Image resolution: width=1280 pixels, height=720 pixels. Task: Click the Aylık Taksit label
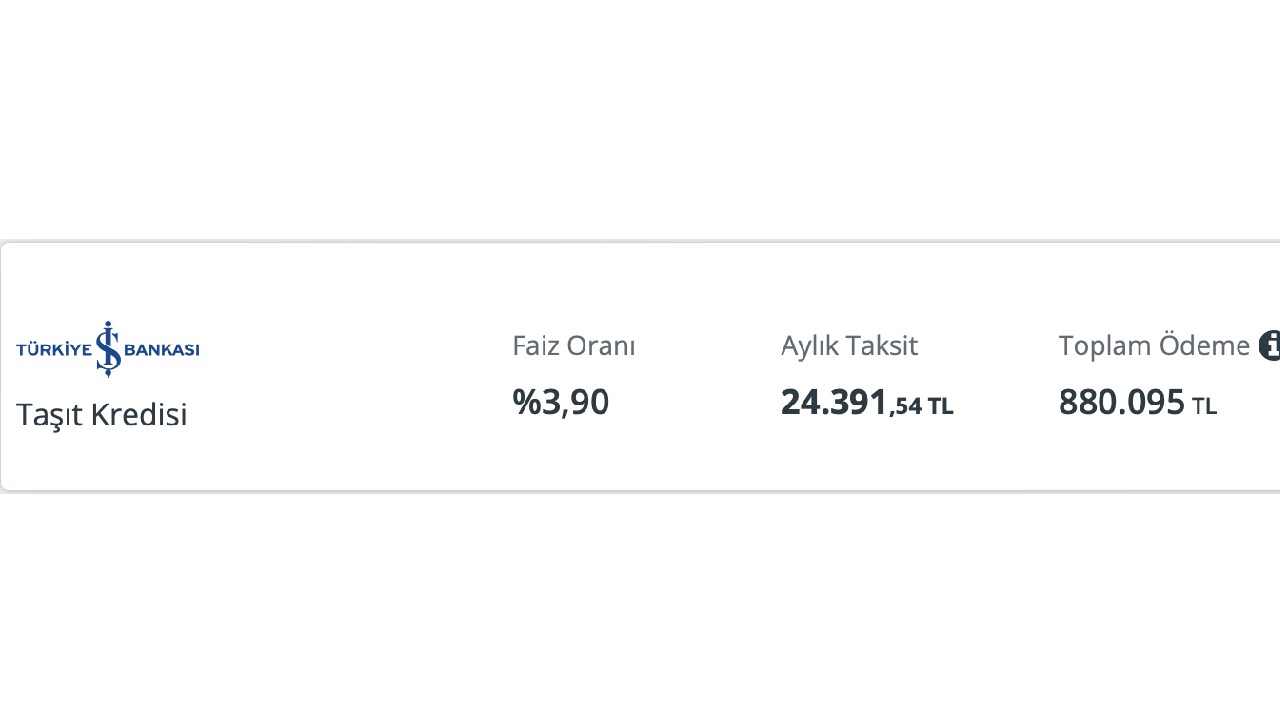click(849, 346)
